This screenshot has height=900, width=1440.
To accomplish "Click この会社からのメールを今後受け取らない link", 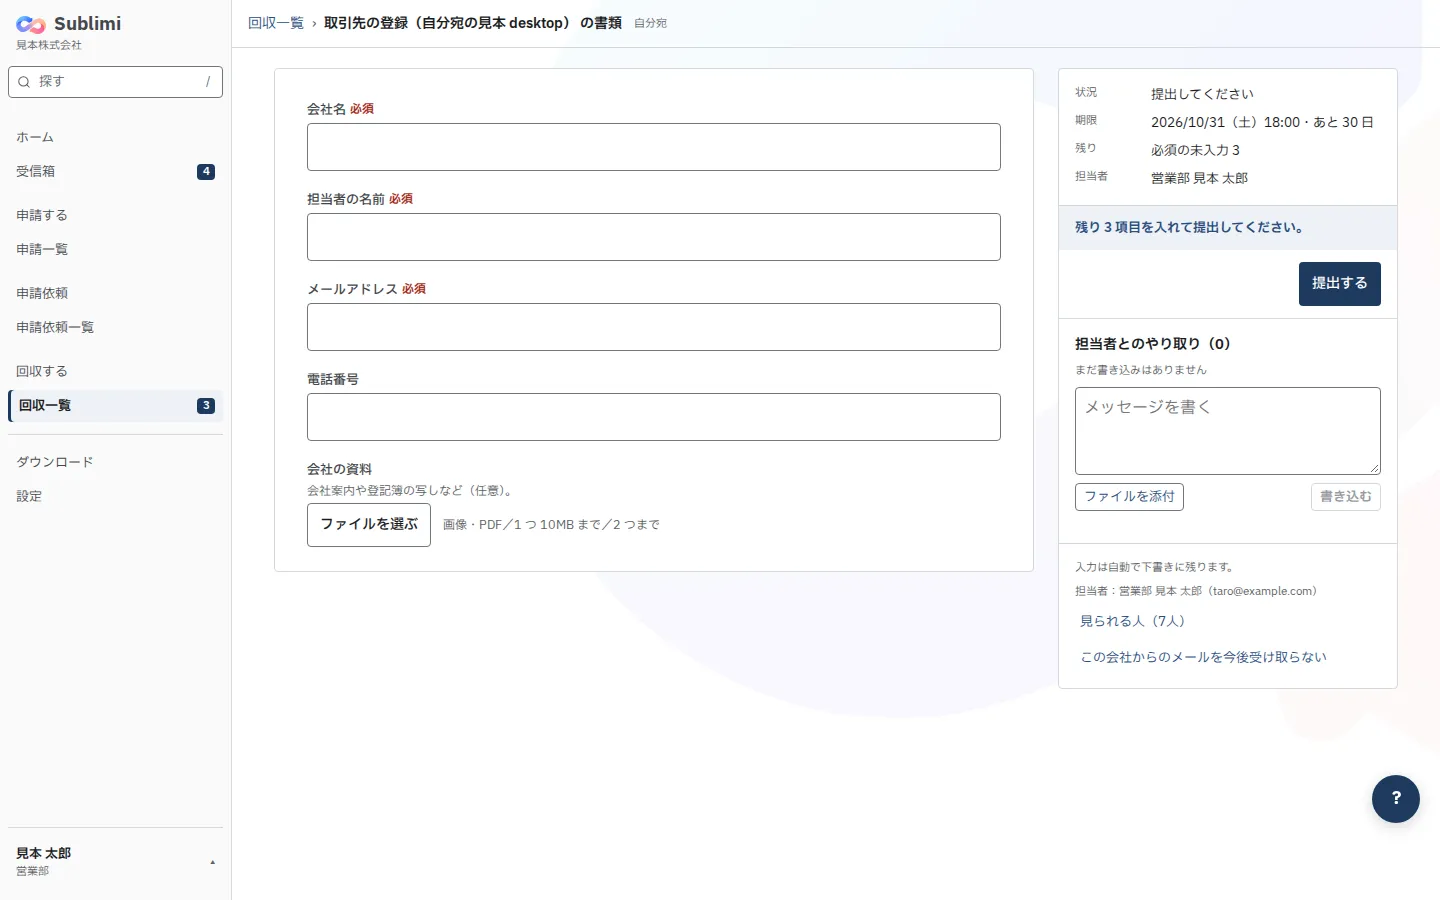I will 1203,657.
